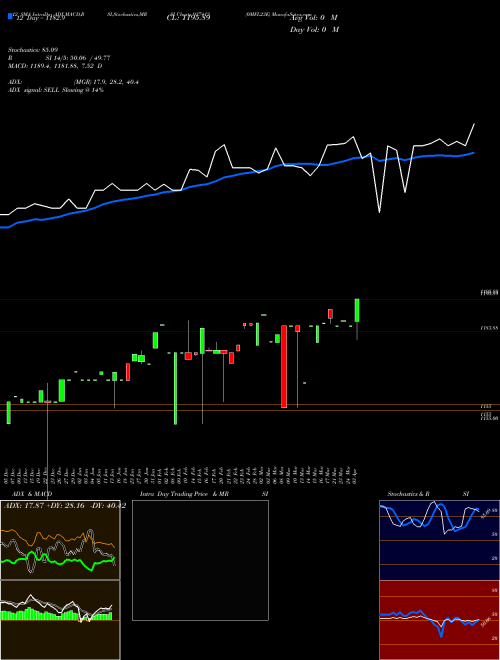
Task: Click the '1193.55' price level label
Action: coord(490,327)
